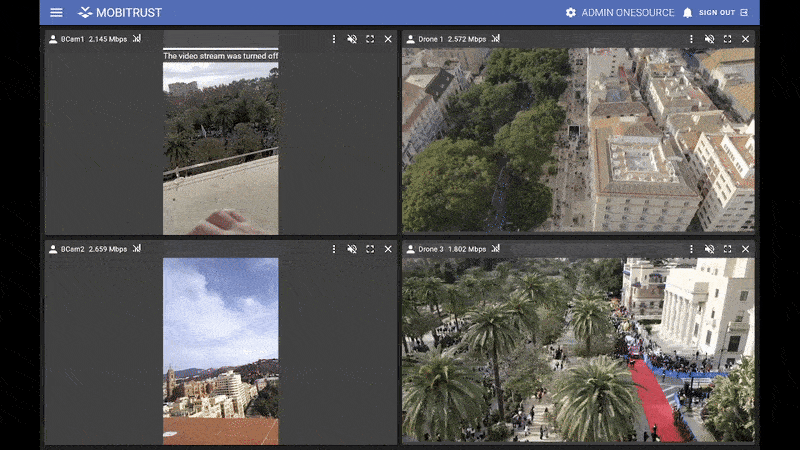The image size is (800, 450).
Task: Open the hamburger navigation menu
Action: click(56, 13)
